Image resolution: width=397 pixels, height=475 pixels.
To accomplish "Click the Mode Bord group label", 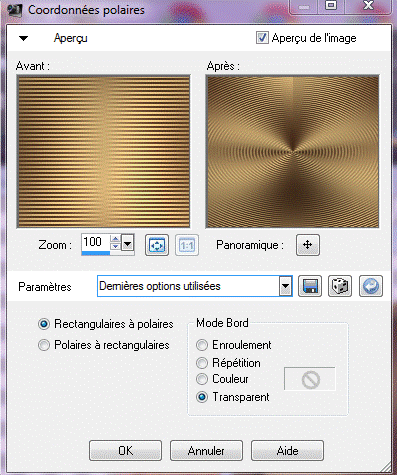I will click(222, 323).
